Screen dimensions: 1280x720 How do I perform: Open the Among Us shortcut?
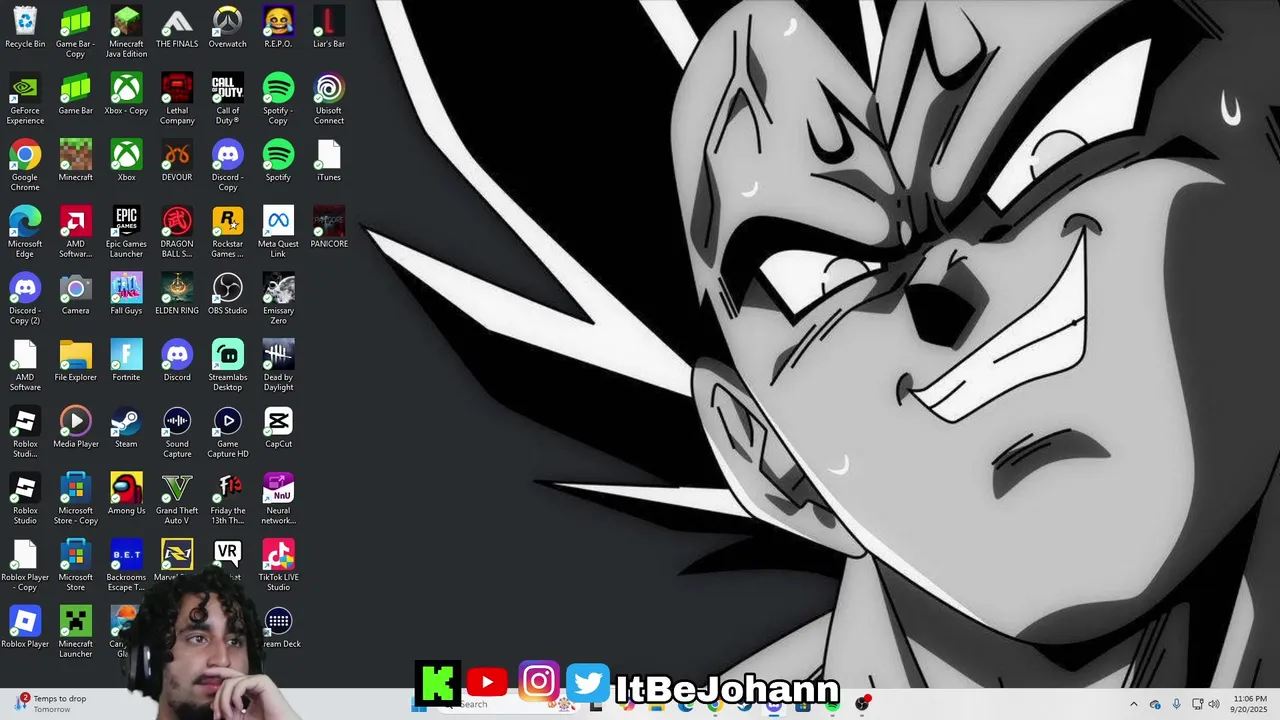(126, 493)
